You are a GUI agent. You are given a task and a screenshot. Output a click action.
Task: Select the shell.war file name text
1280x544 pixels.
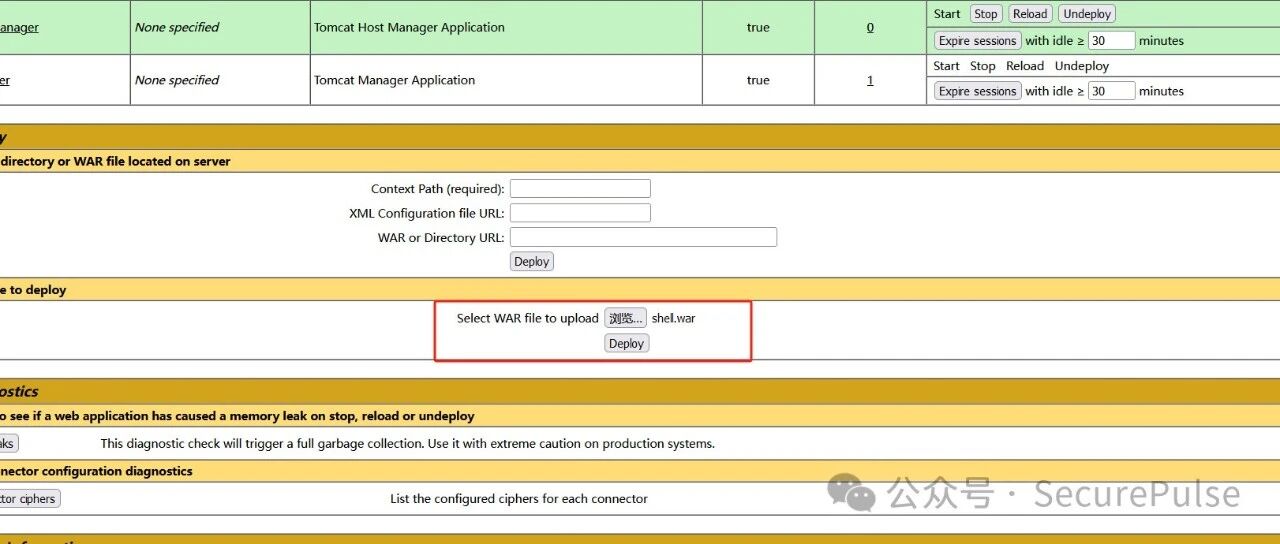673,318
